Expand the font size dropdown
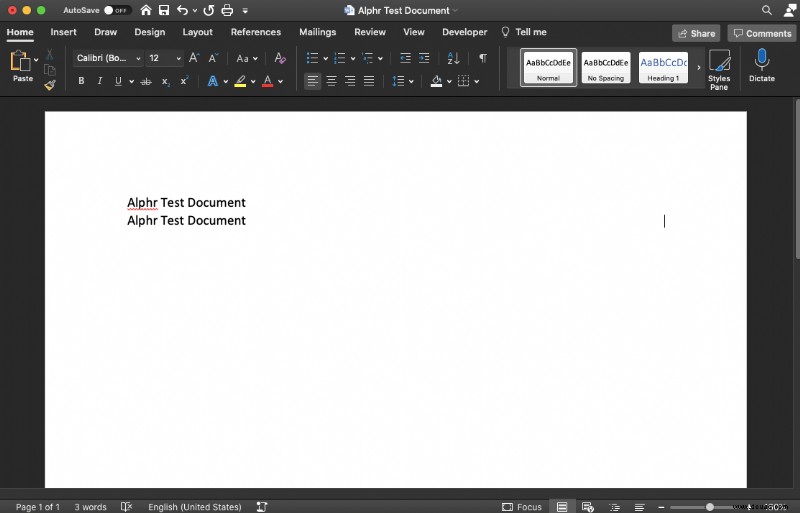 [178, 58]
